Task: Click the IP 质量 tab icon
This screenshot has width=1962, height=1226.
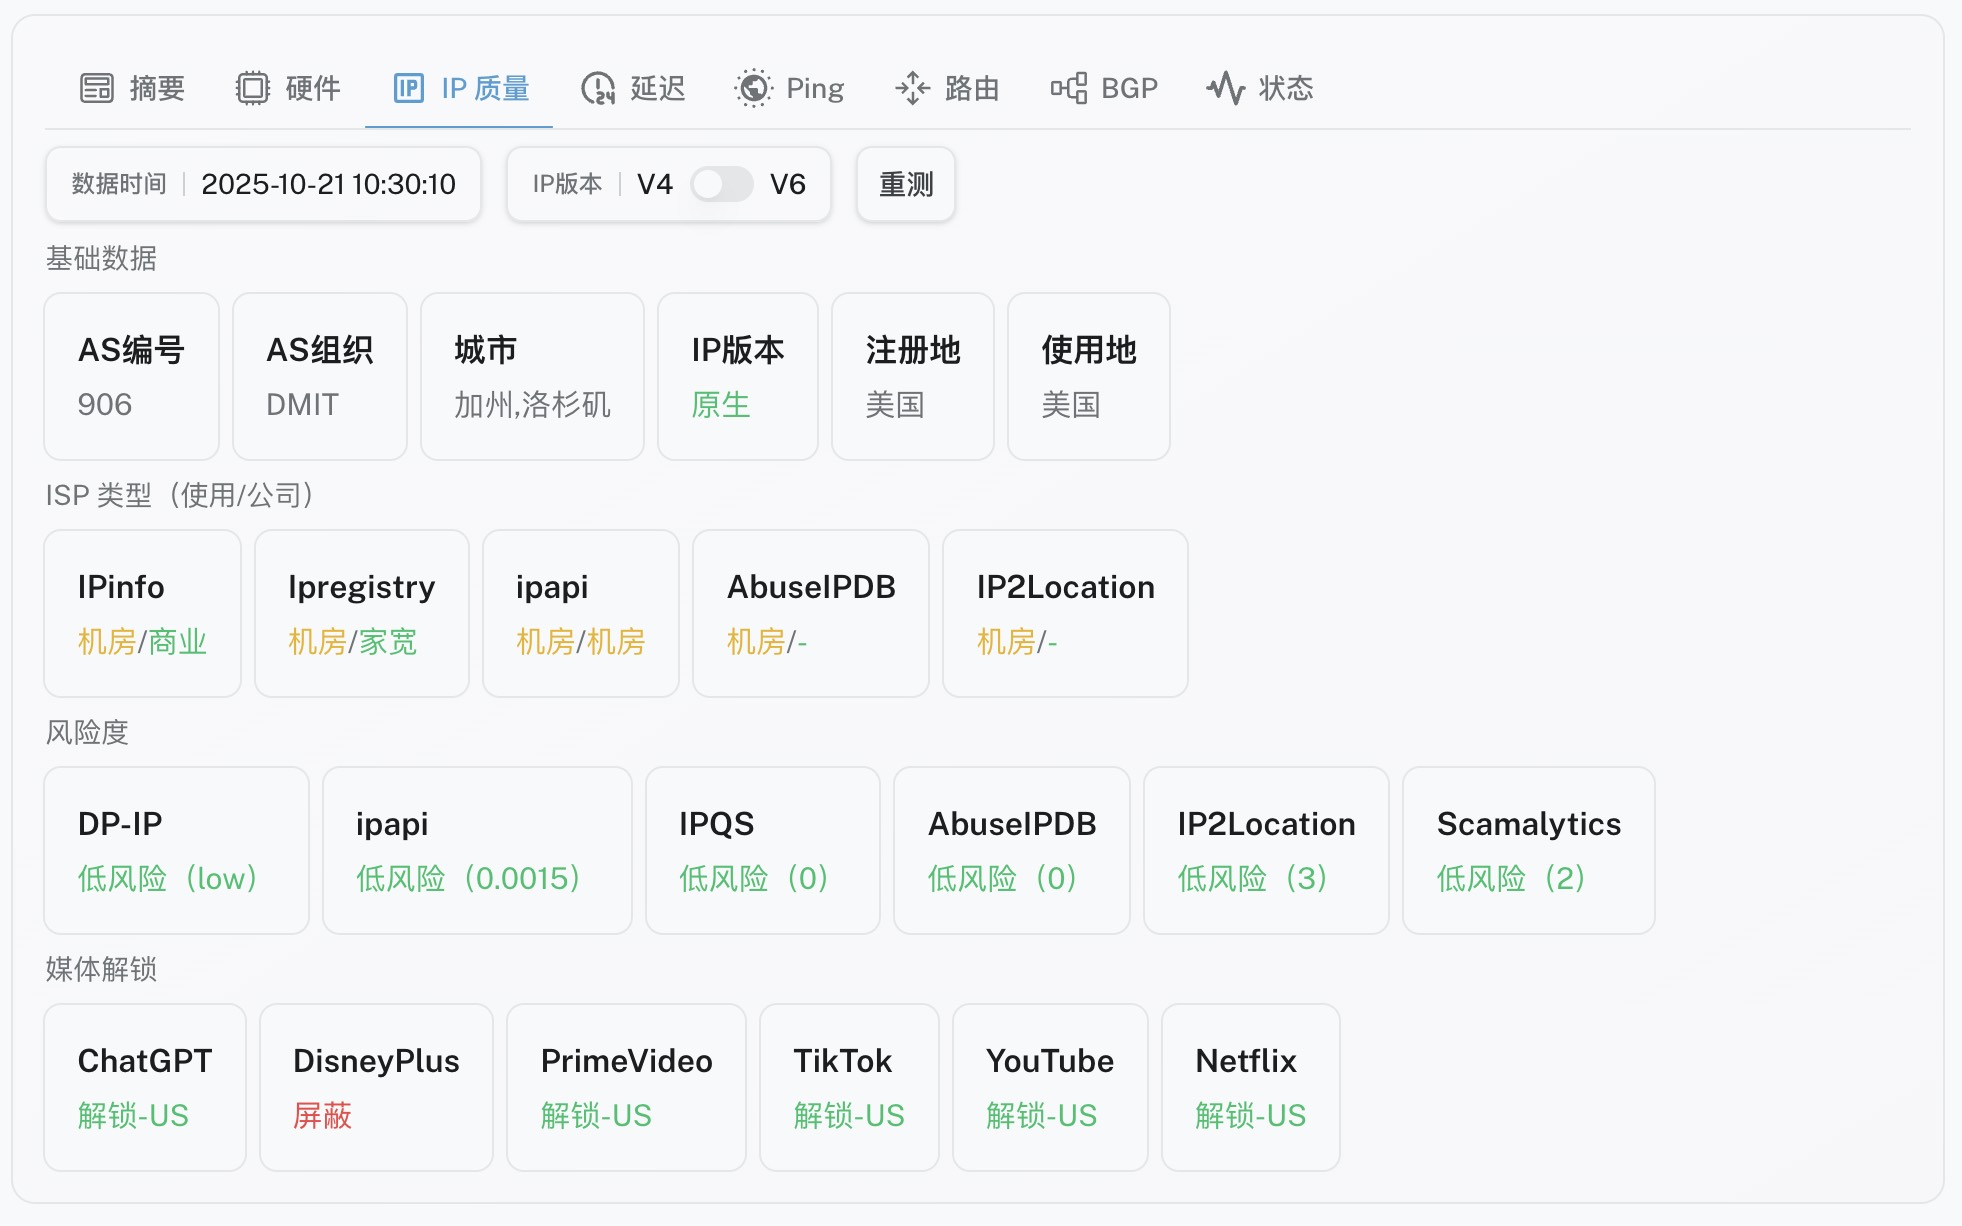Action: (409, 88)
